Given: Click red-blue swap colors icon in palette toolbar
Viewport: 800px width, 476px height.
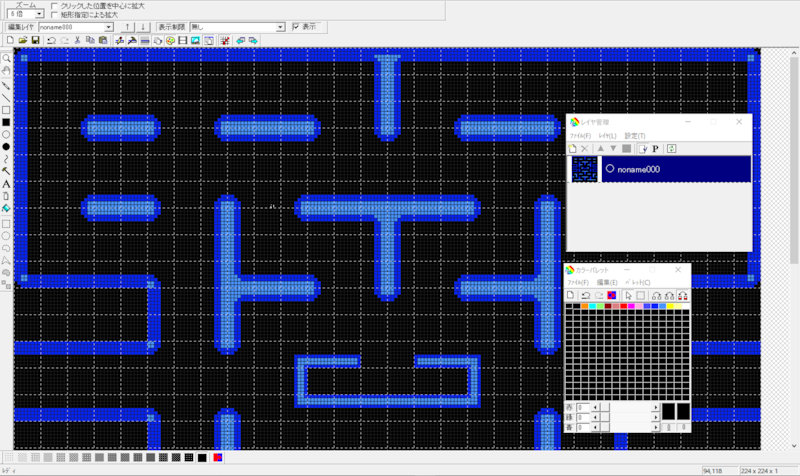Looking at the screenshot, I should pyautogui.click(x=612, y=295).
